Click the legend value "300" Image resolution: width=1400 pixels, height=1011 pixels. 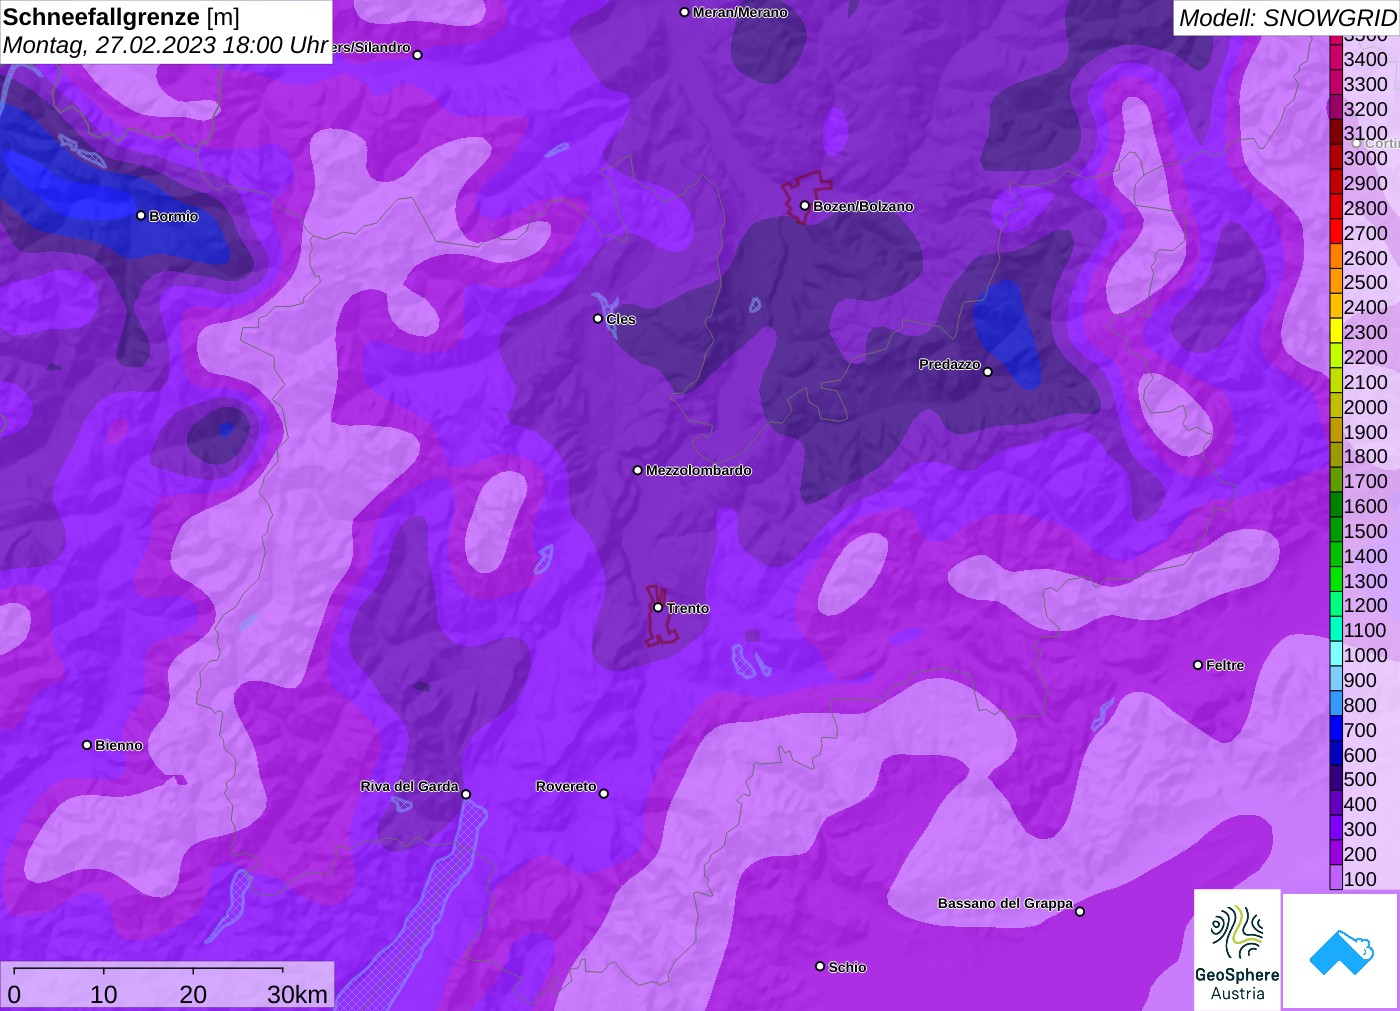[1360, 829]
